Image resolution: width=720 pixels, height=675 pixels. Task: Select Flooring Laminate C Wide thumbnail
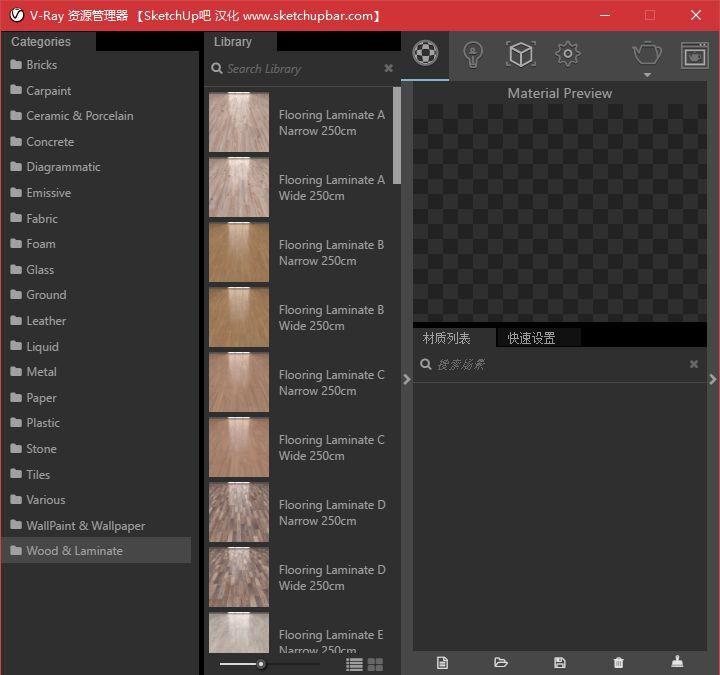click(x=239, y=447)
